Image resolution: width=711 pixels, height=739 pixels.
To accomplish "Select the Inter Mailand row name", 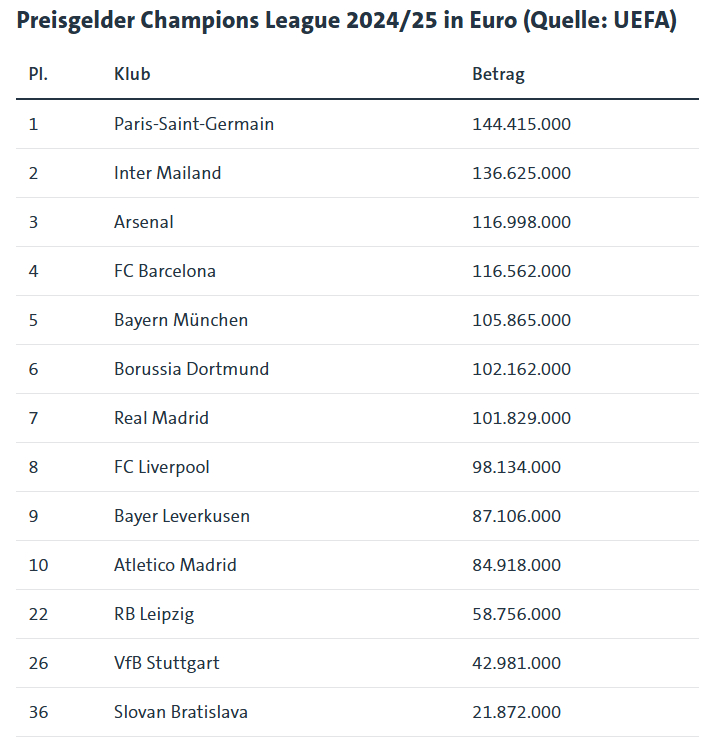I will click(x=167, y=173).
